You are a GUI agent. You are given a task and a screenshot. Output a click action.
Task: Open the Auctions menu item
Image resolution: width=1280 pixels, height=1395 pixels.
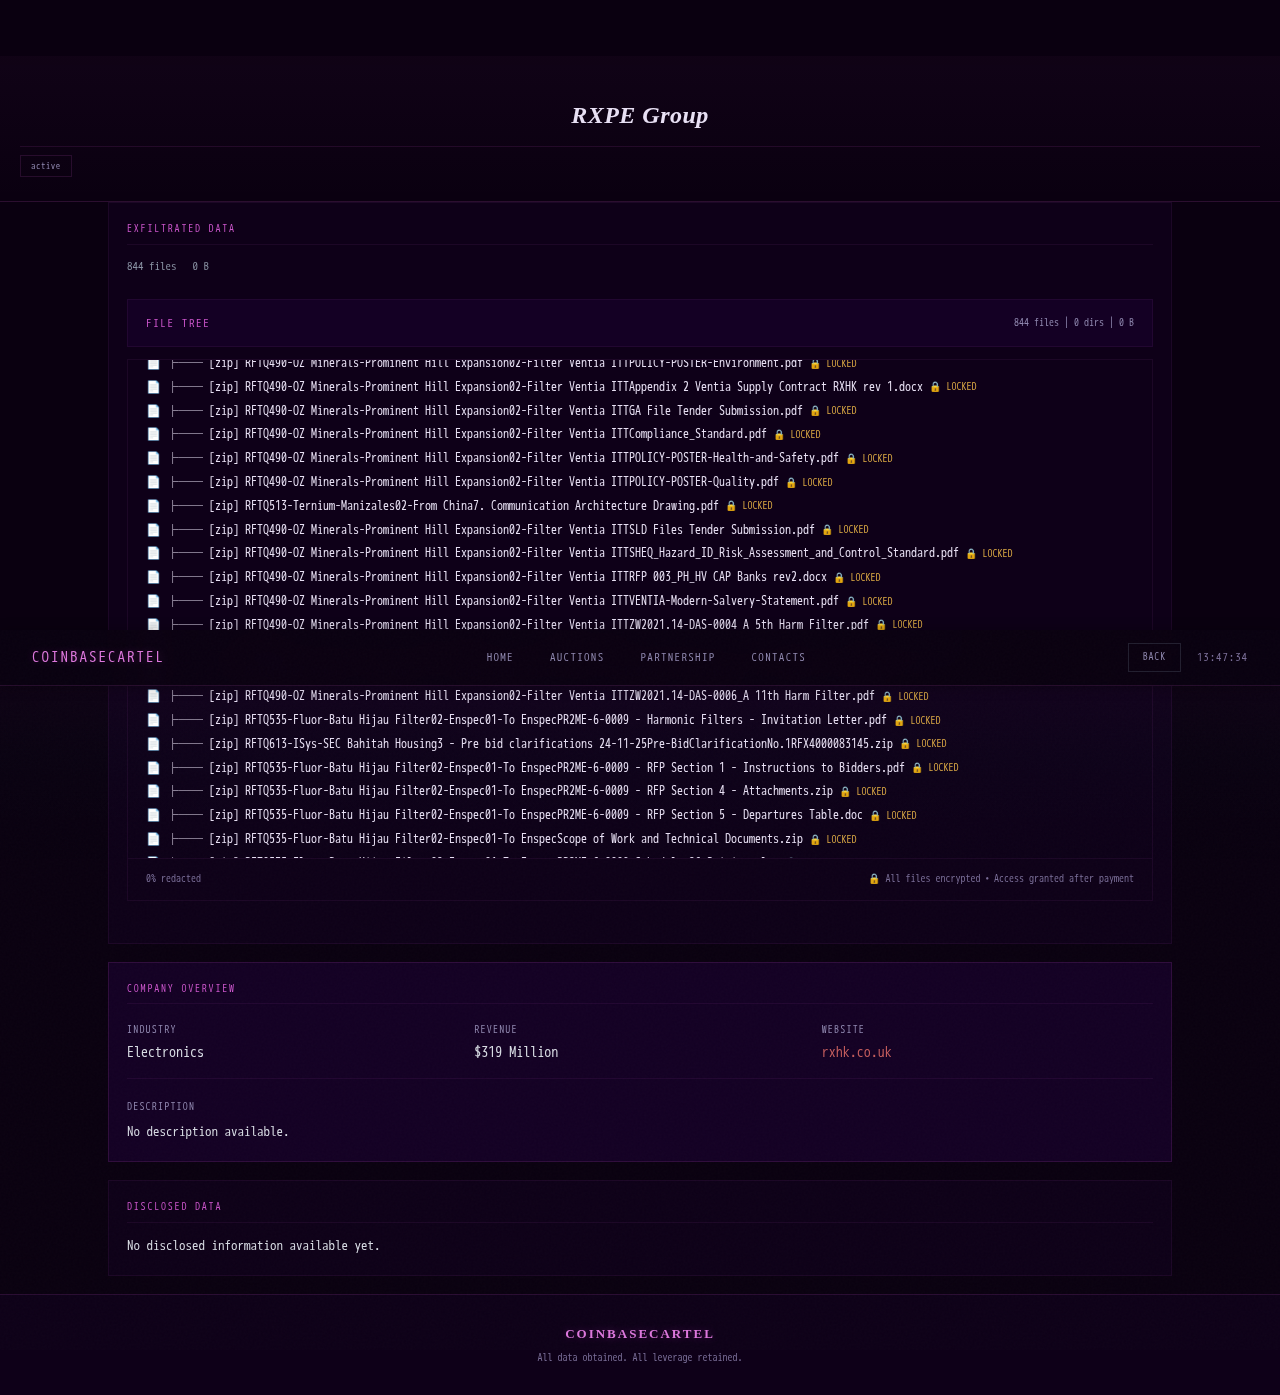click(x=577, y=658)
